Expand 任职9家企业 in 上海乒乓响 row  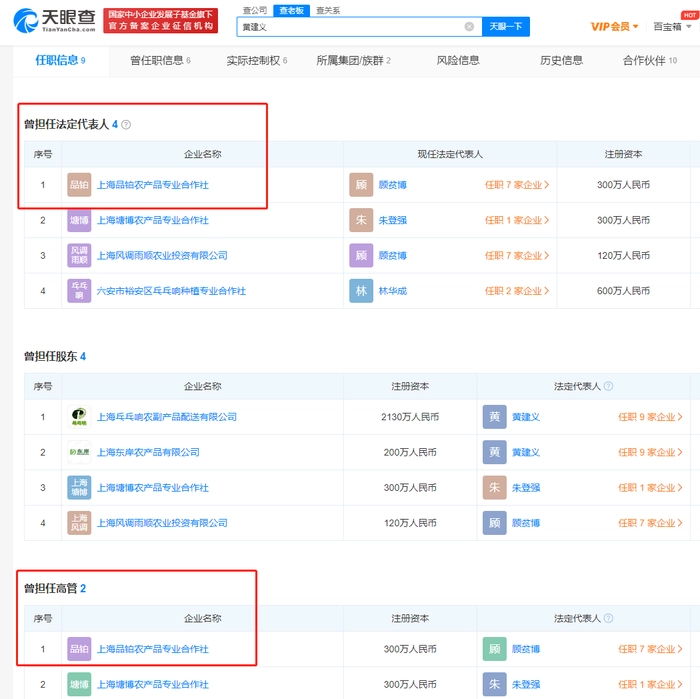point(650,417)
